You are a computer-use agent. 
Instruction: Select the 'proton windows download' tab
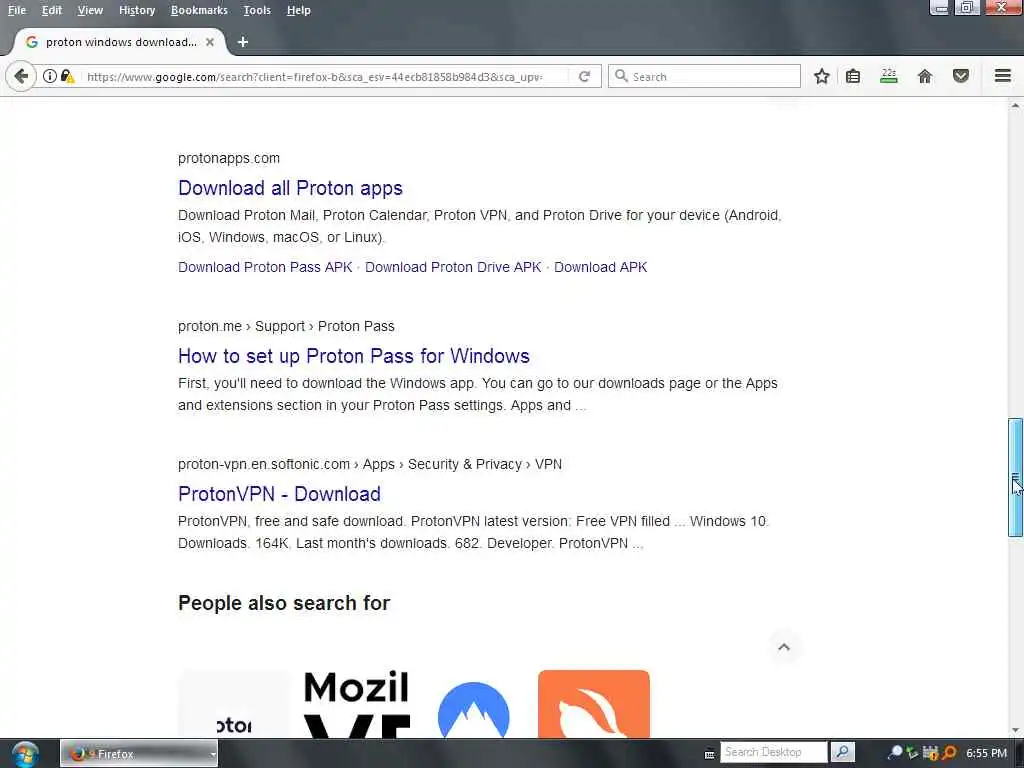point(121,42)
